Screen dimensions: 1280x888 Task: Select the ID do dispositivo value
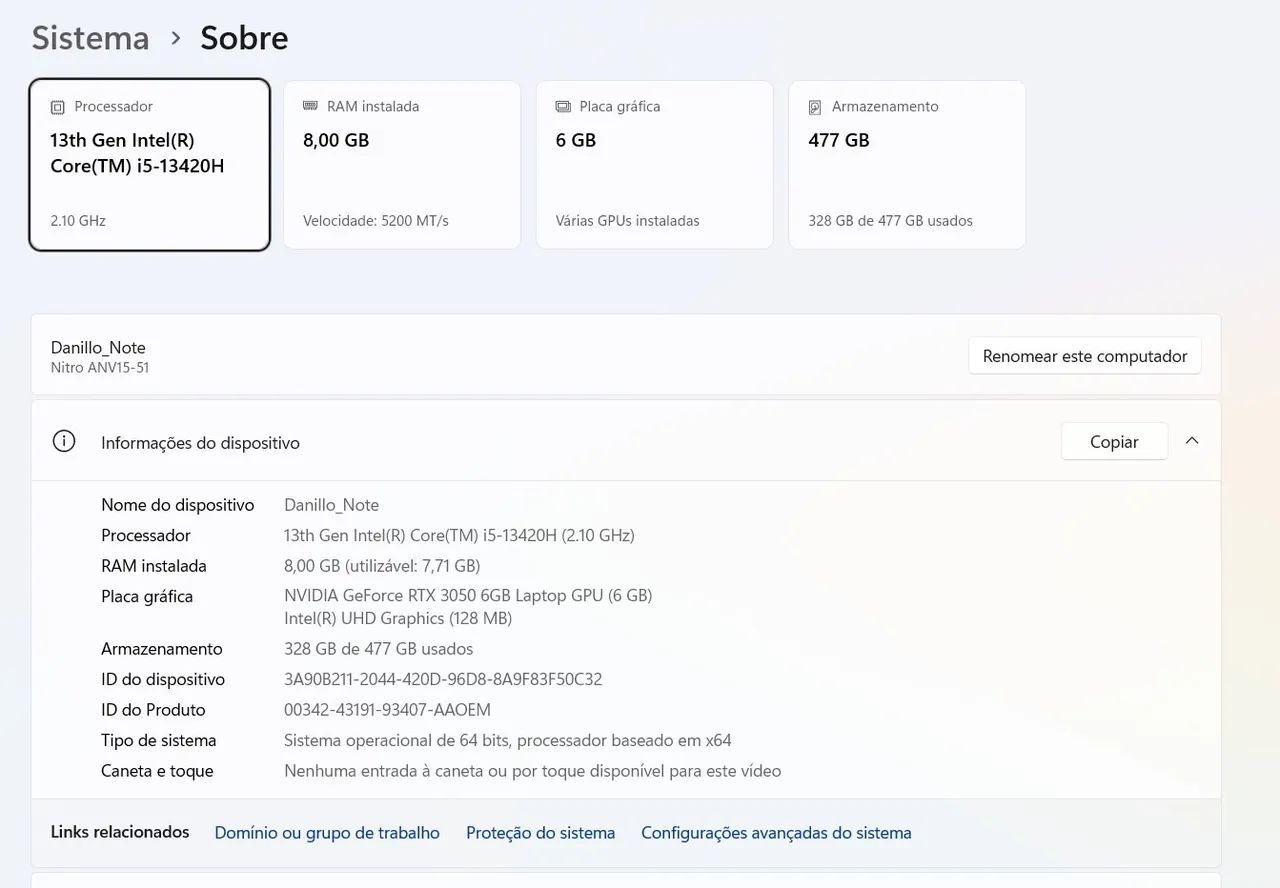click(x=443, y=680)
